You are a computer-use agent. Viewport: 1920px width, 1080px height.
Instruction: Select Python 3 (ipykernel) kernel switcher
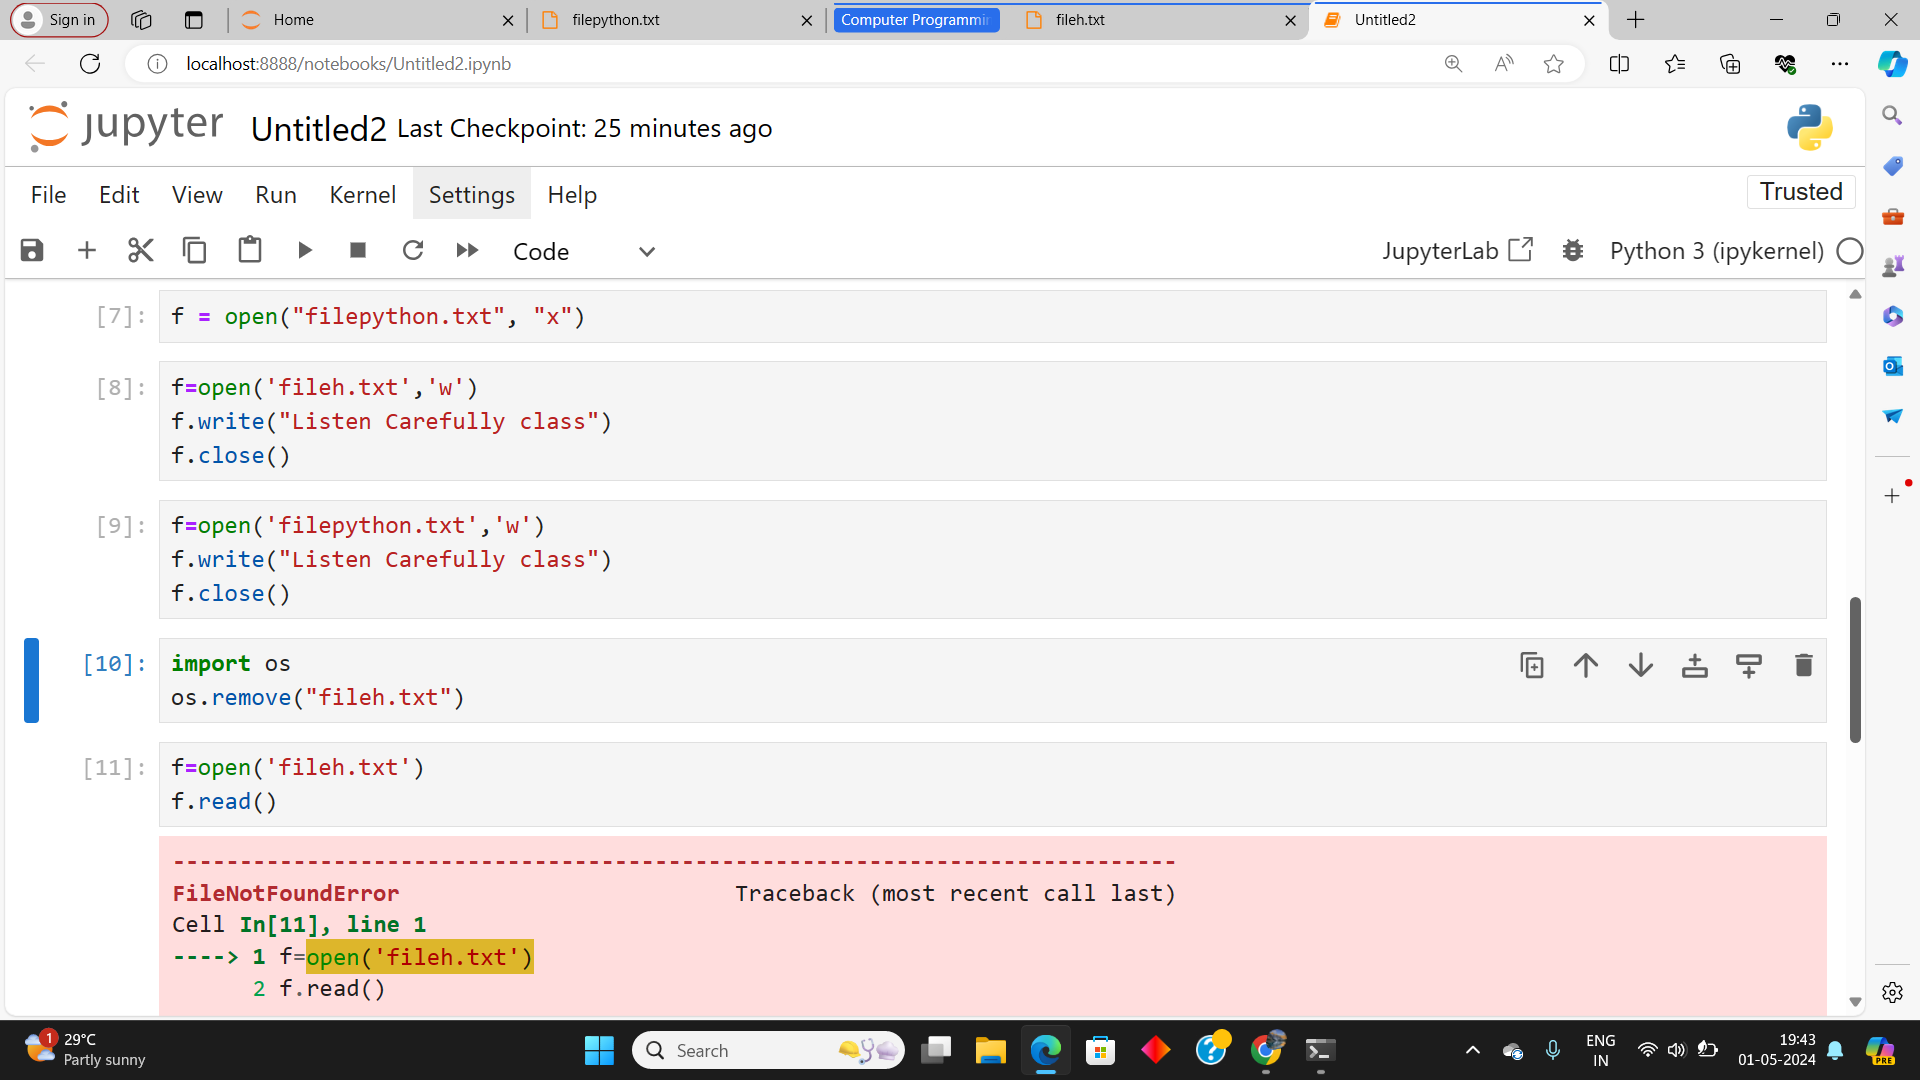pyautogui.click(x=1716, y=251)
